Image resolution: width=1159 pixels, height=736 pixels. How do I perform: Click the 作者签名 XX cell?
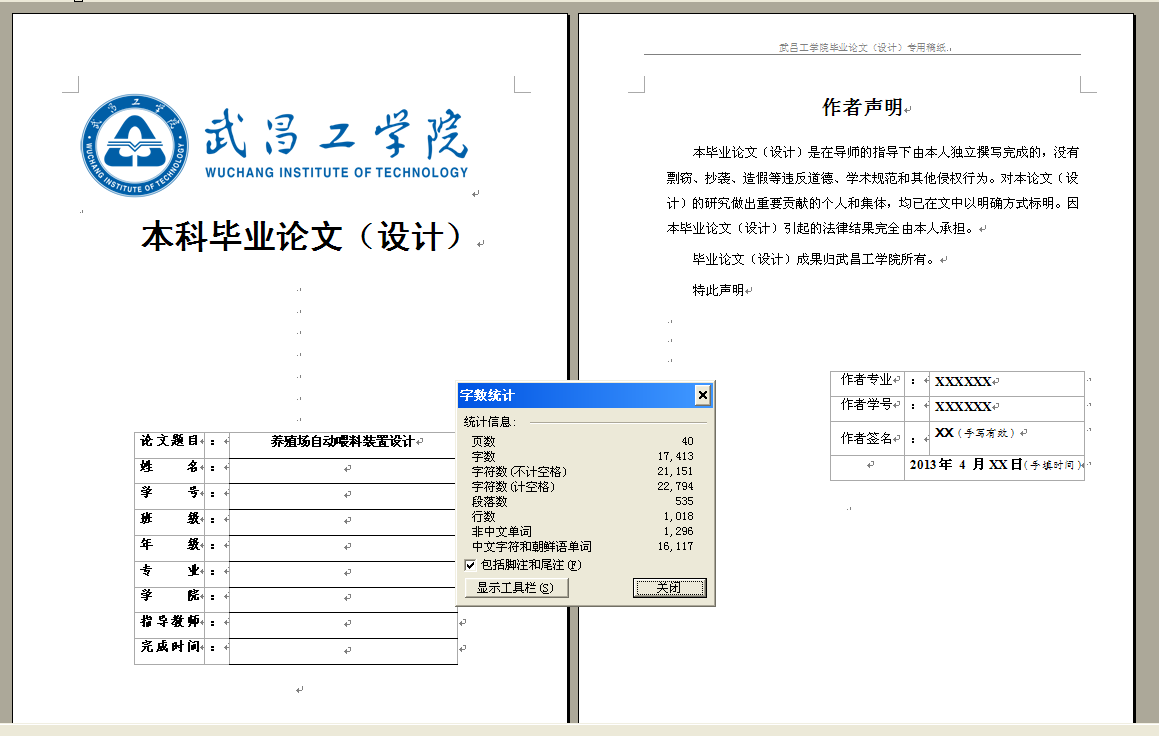tap(1007, 437)
